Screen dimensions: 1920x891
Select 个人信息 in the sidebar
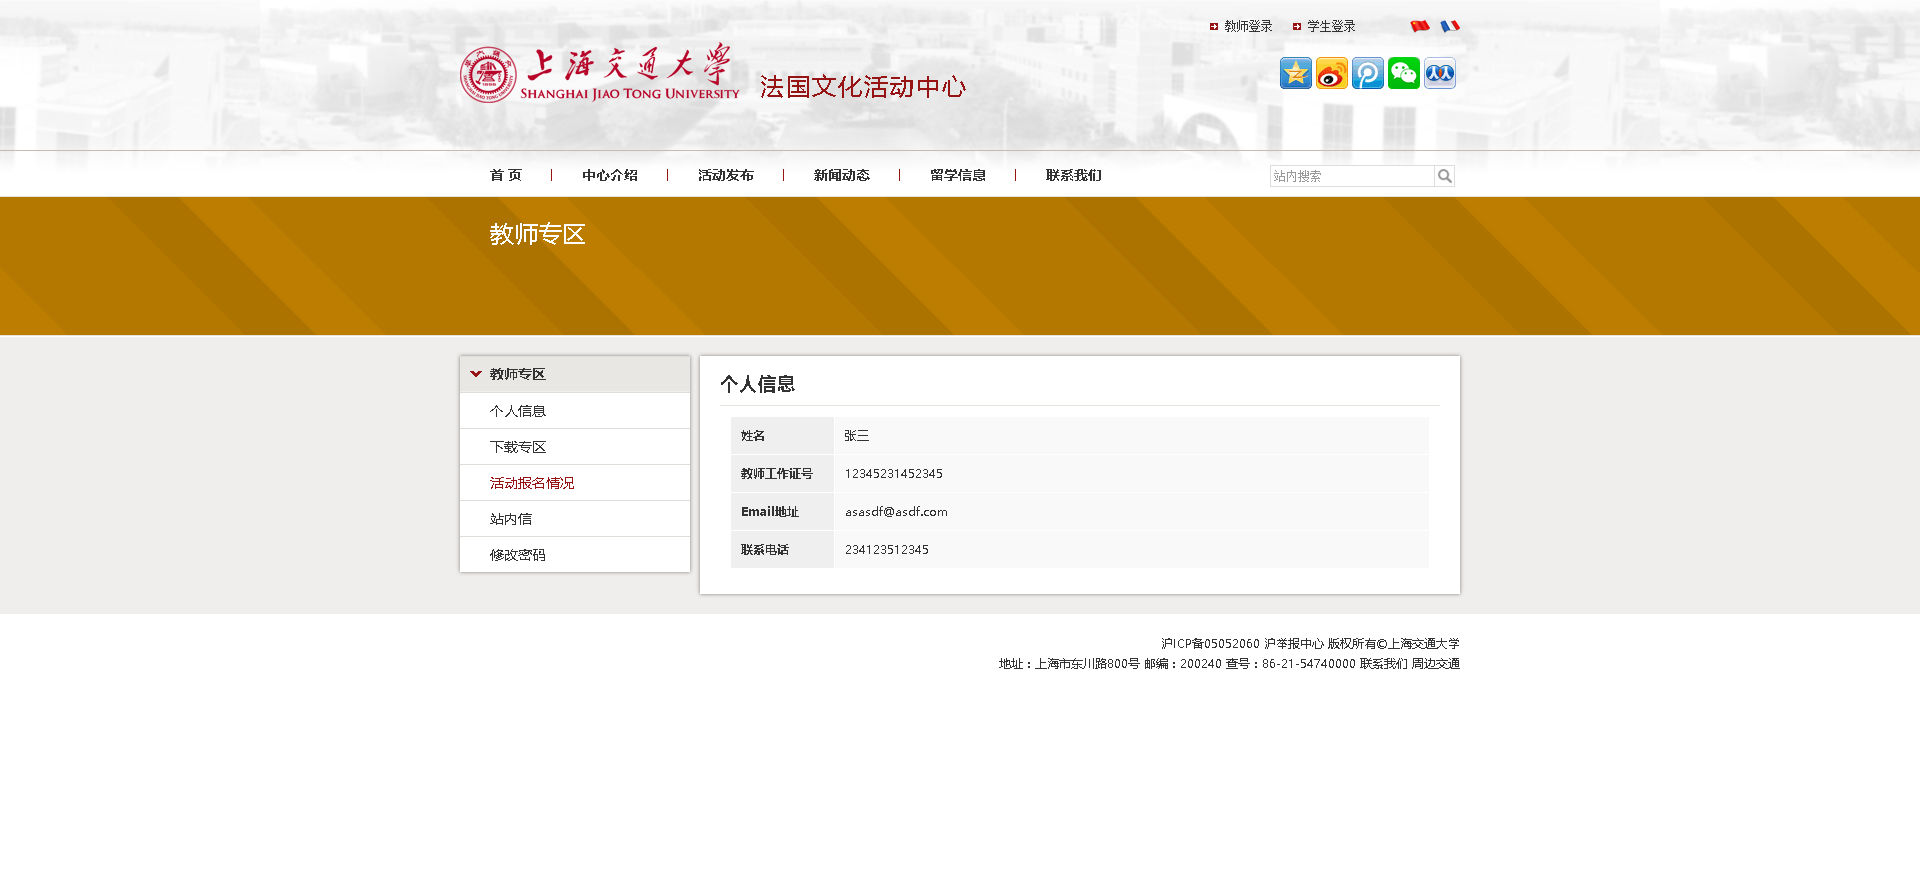click(517, 411)
